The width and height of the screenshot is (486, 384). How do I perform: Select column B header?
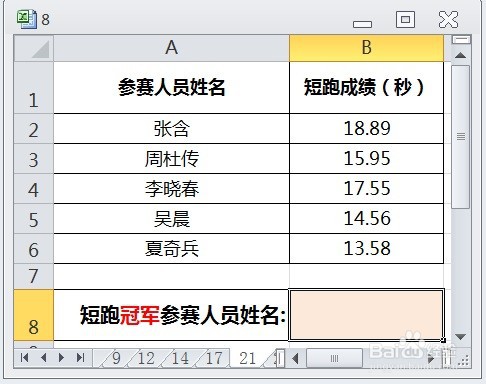pos(367,48)
